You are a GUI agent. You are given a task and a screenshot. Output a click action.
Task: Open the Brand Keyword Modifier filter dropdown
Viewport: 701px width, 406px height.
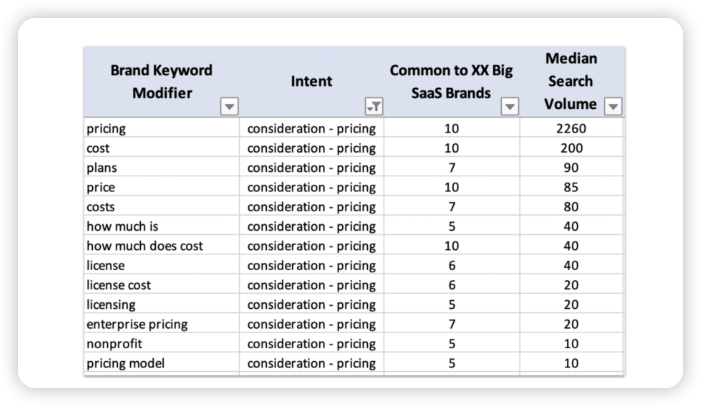point(230,107)
